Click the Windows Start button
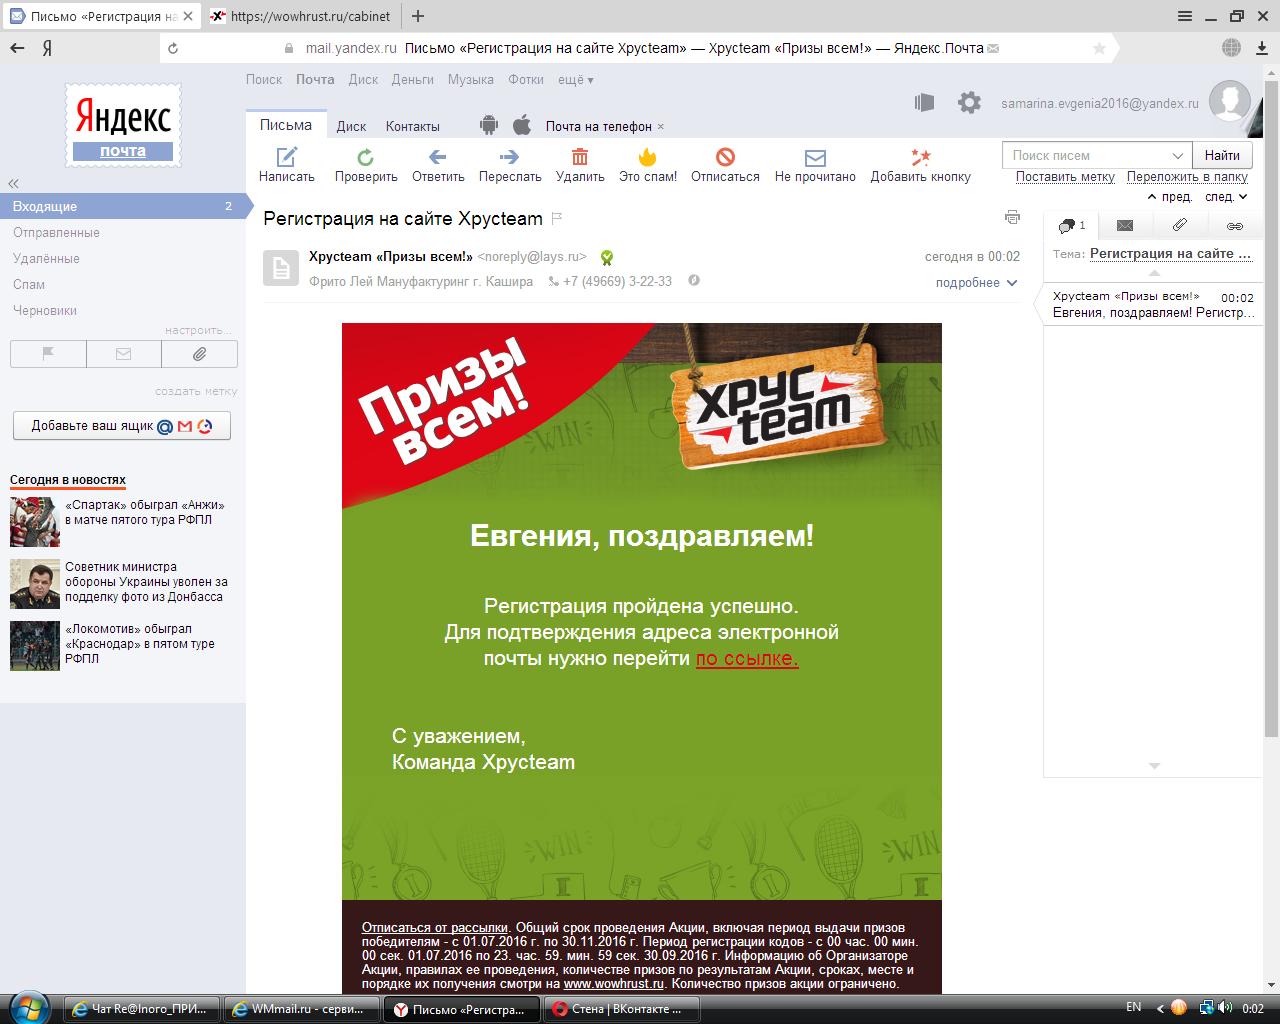This screenshot has width=1280, height=1024. click(28, 1008)
